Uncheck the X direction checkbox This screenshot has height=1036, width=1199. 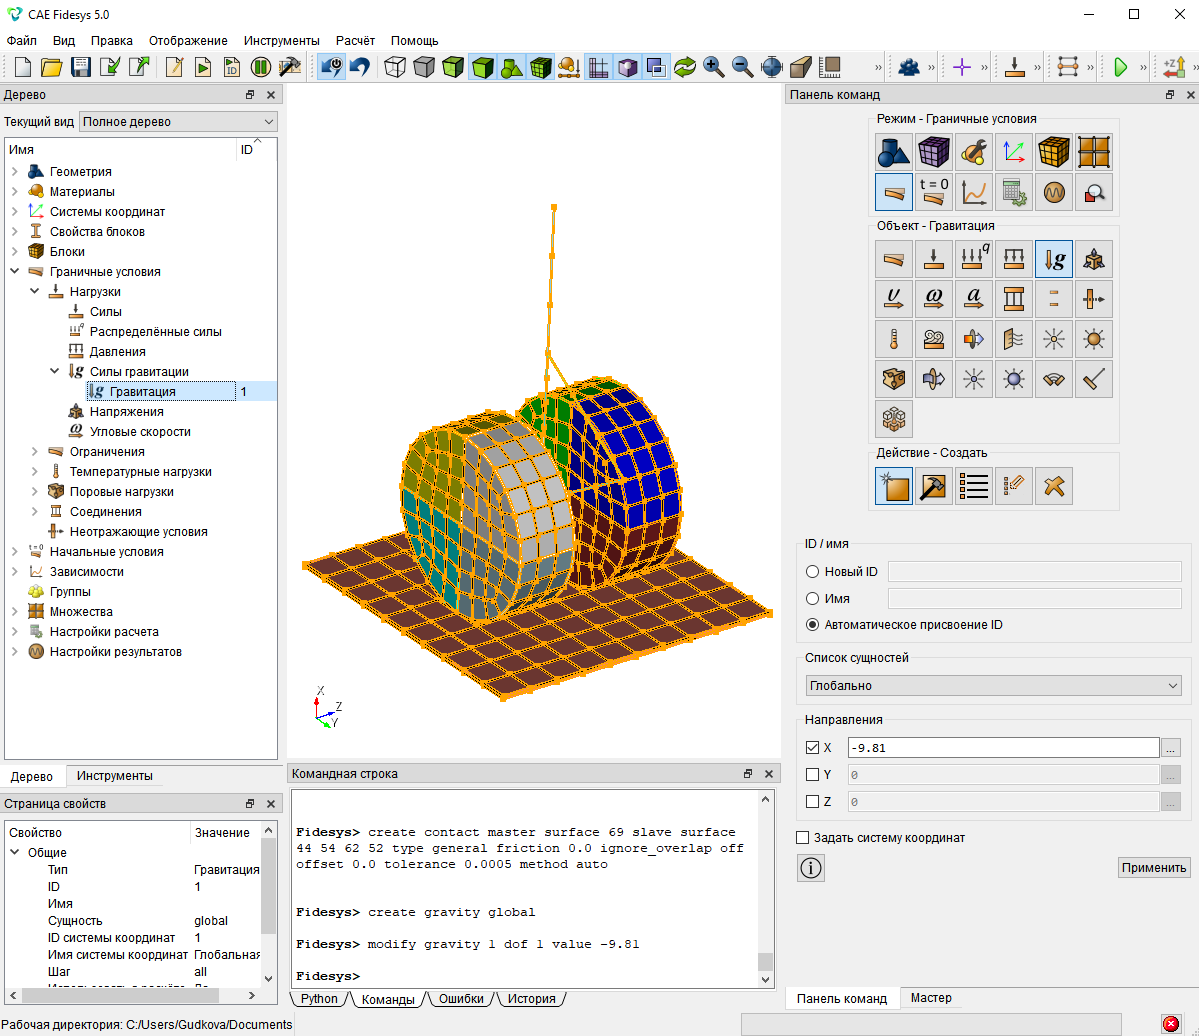812,748
